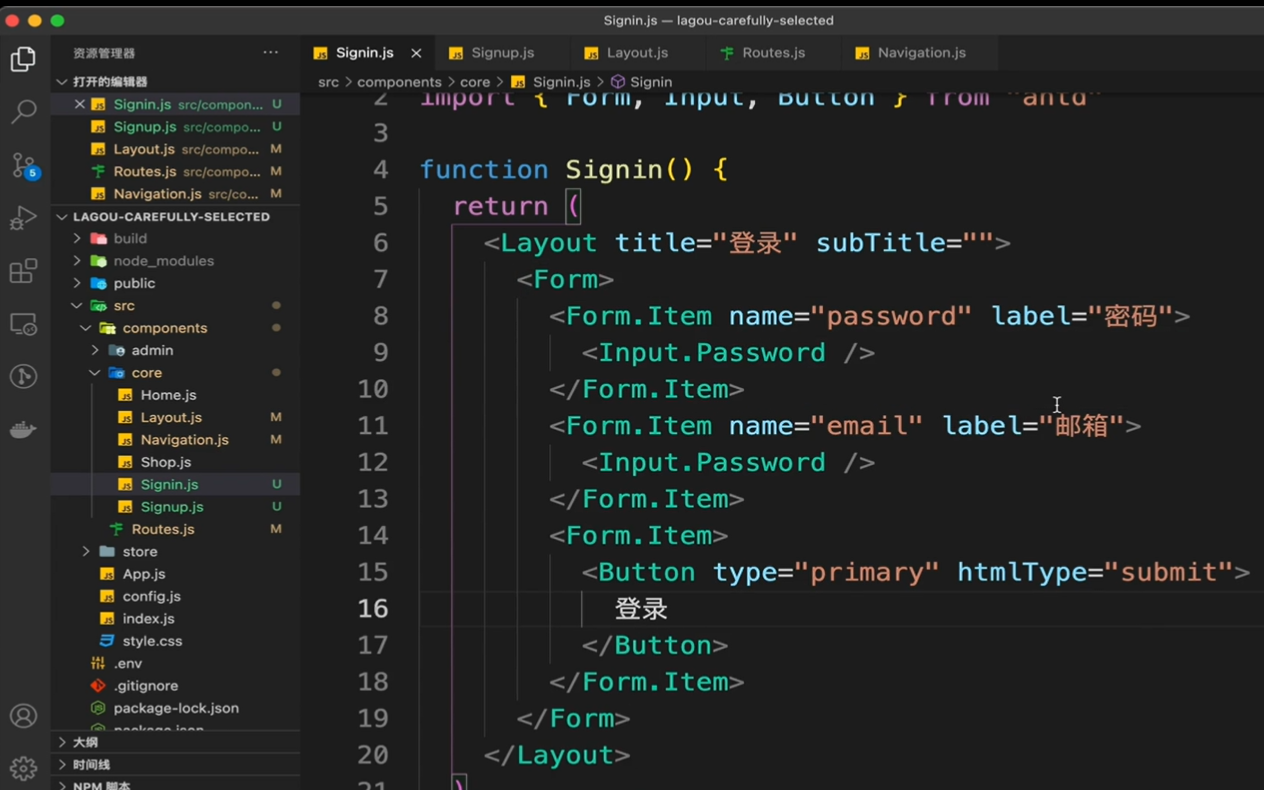Switch to the Navigation.js tab
Image resolution: width=1264 pixels, height=790 pixels.
(921, 53)
